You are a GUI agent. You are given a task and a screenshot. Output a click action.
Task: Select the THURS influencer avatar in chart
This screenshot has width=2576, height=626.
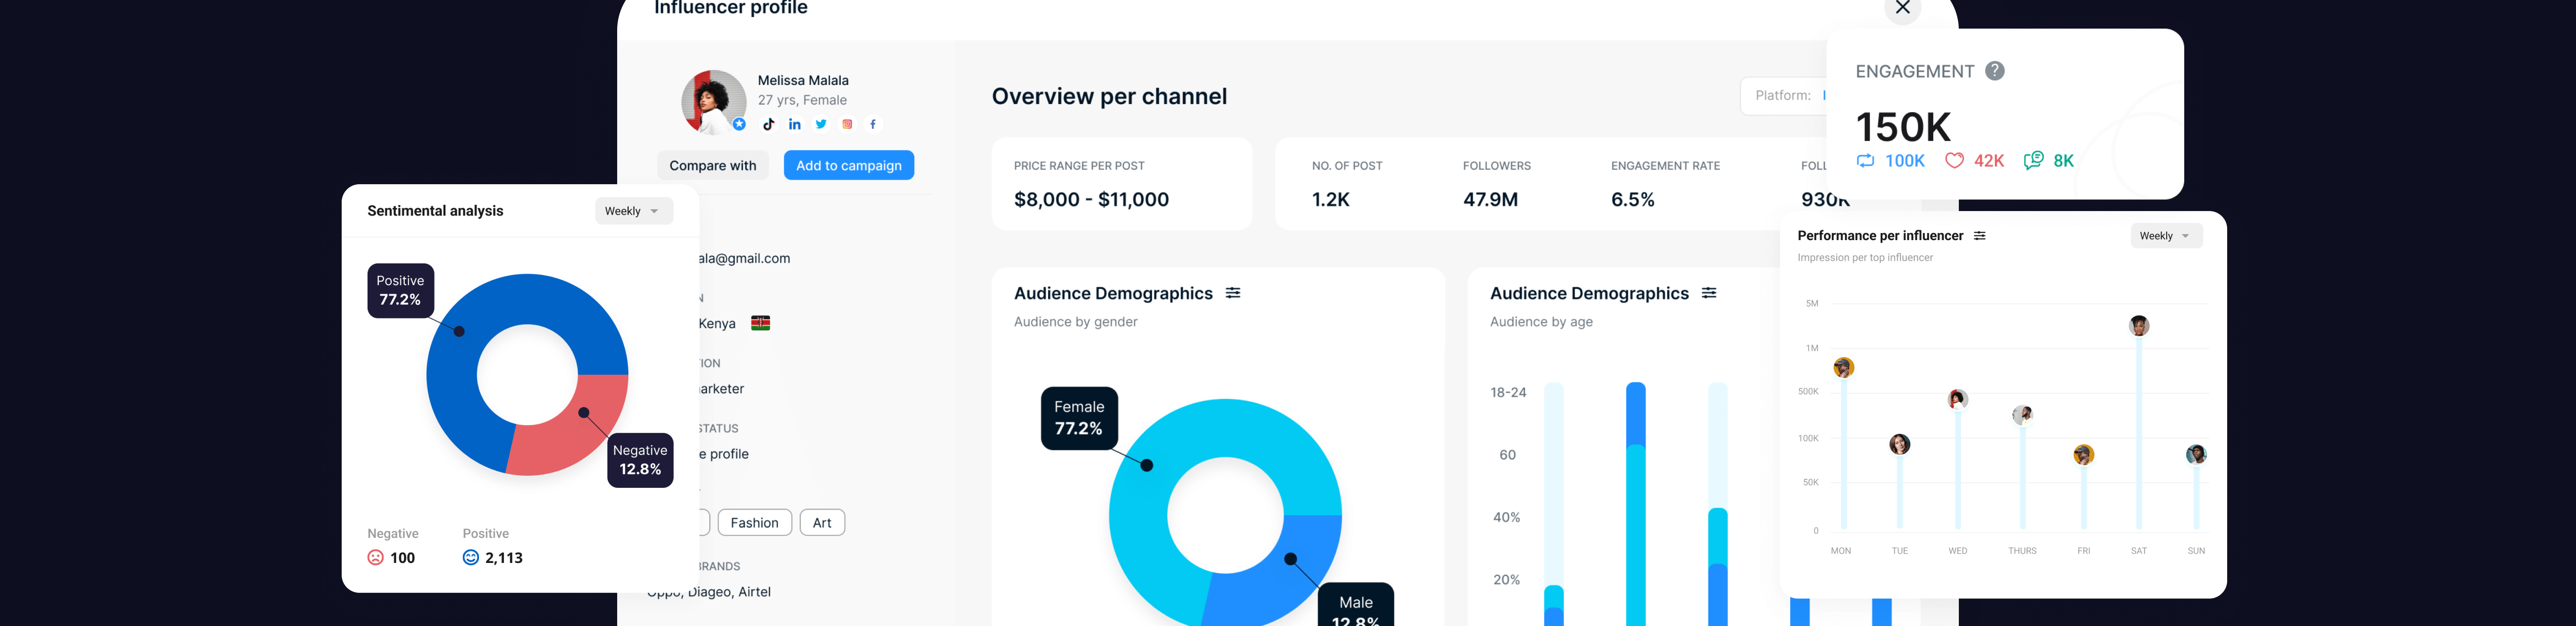(x=2022, y=414)
